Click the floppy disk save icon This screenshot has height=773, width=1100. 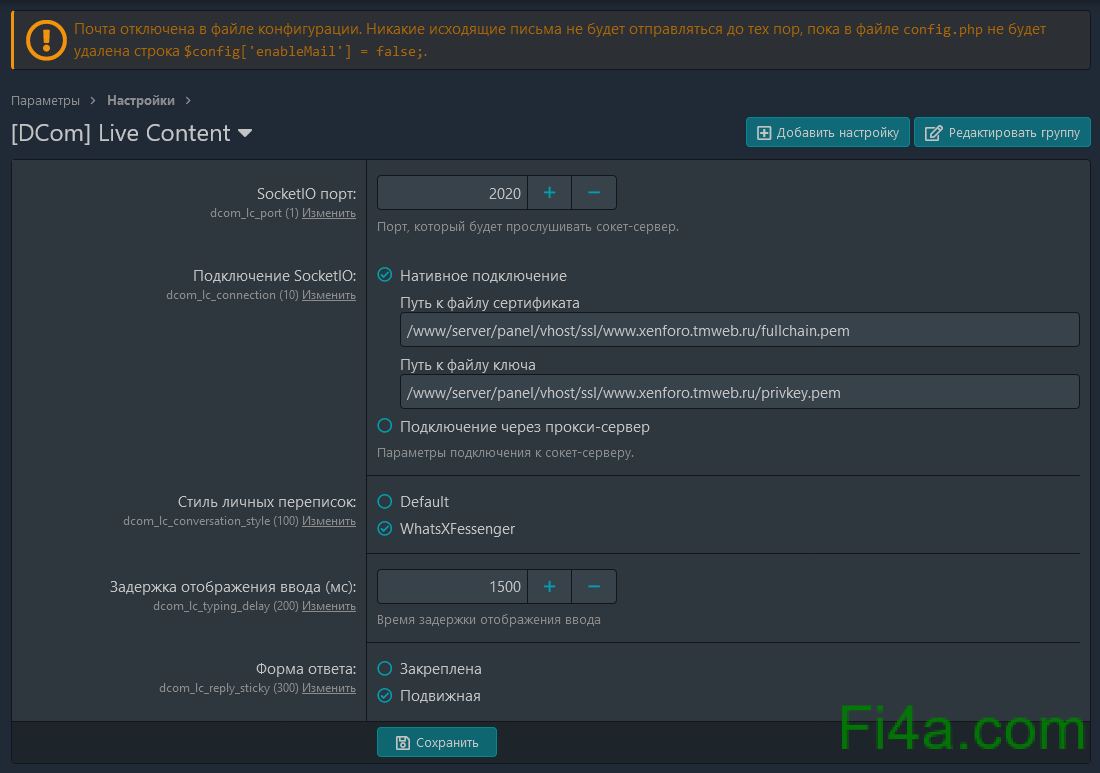403,743
